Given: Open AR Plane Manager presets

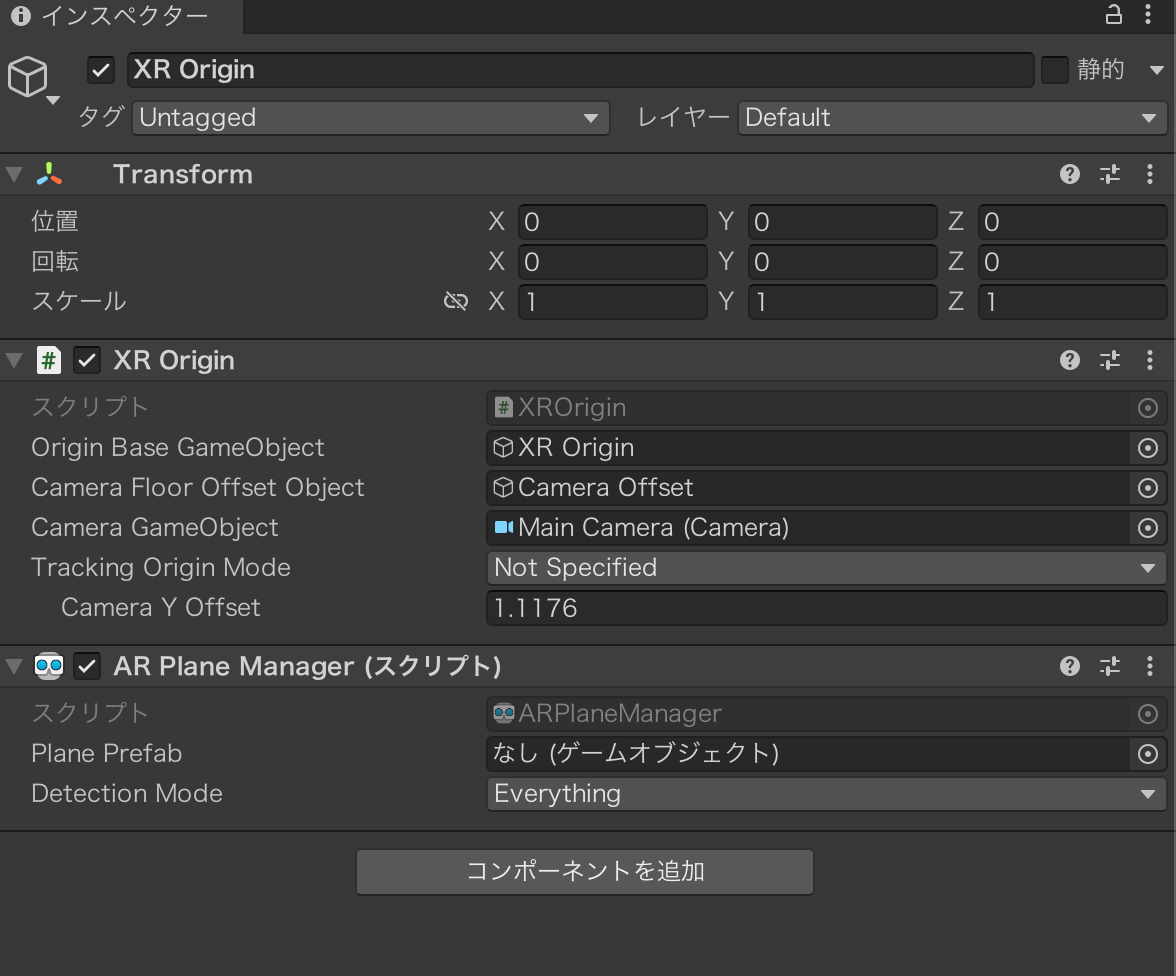Looking at the screenshot, I should (x=1110, y=666).
